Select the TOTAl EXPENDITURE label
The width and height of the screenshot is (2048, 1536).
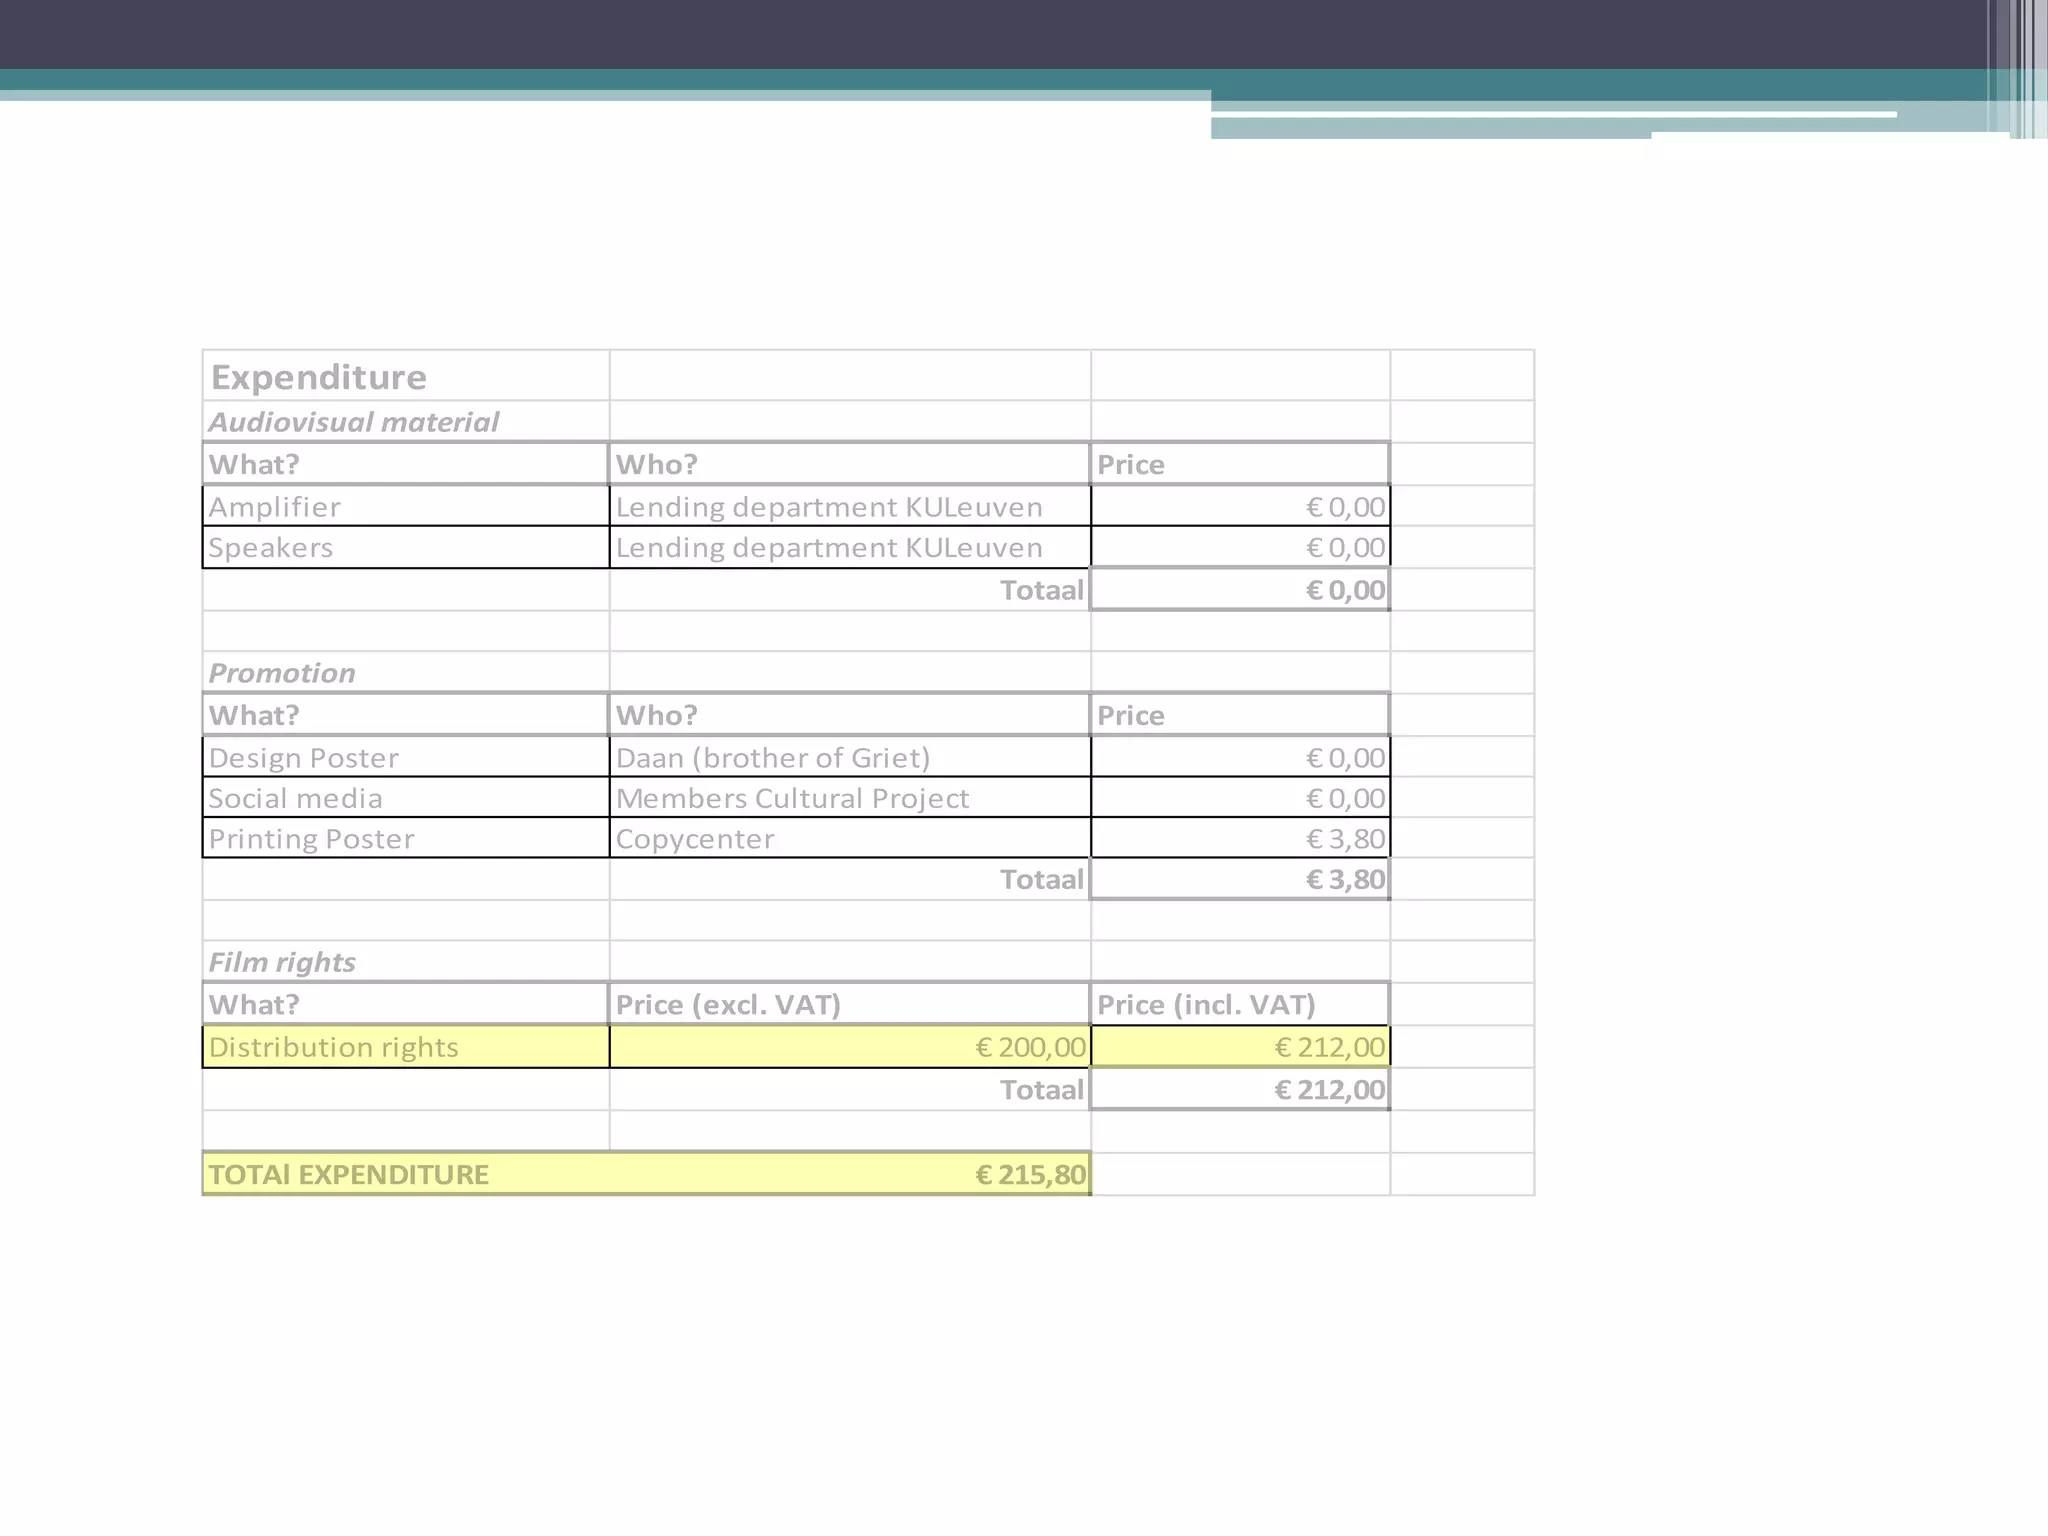pos(349,1174)
